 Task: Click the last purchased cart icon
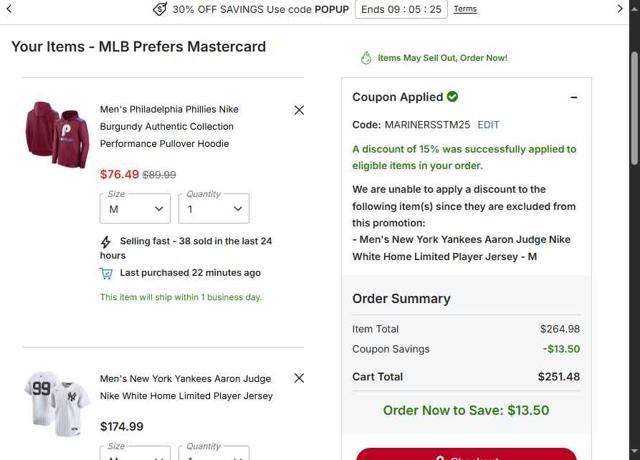click(x=106, y=273)
